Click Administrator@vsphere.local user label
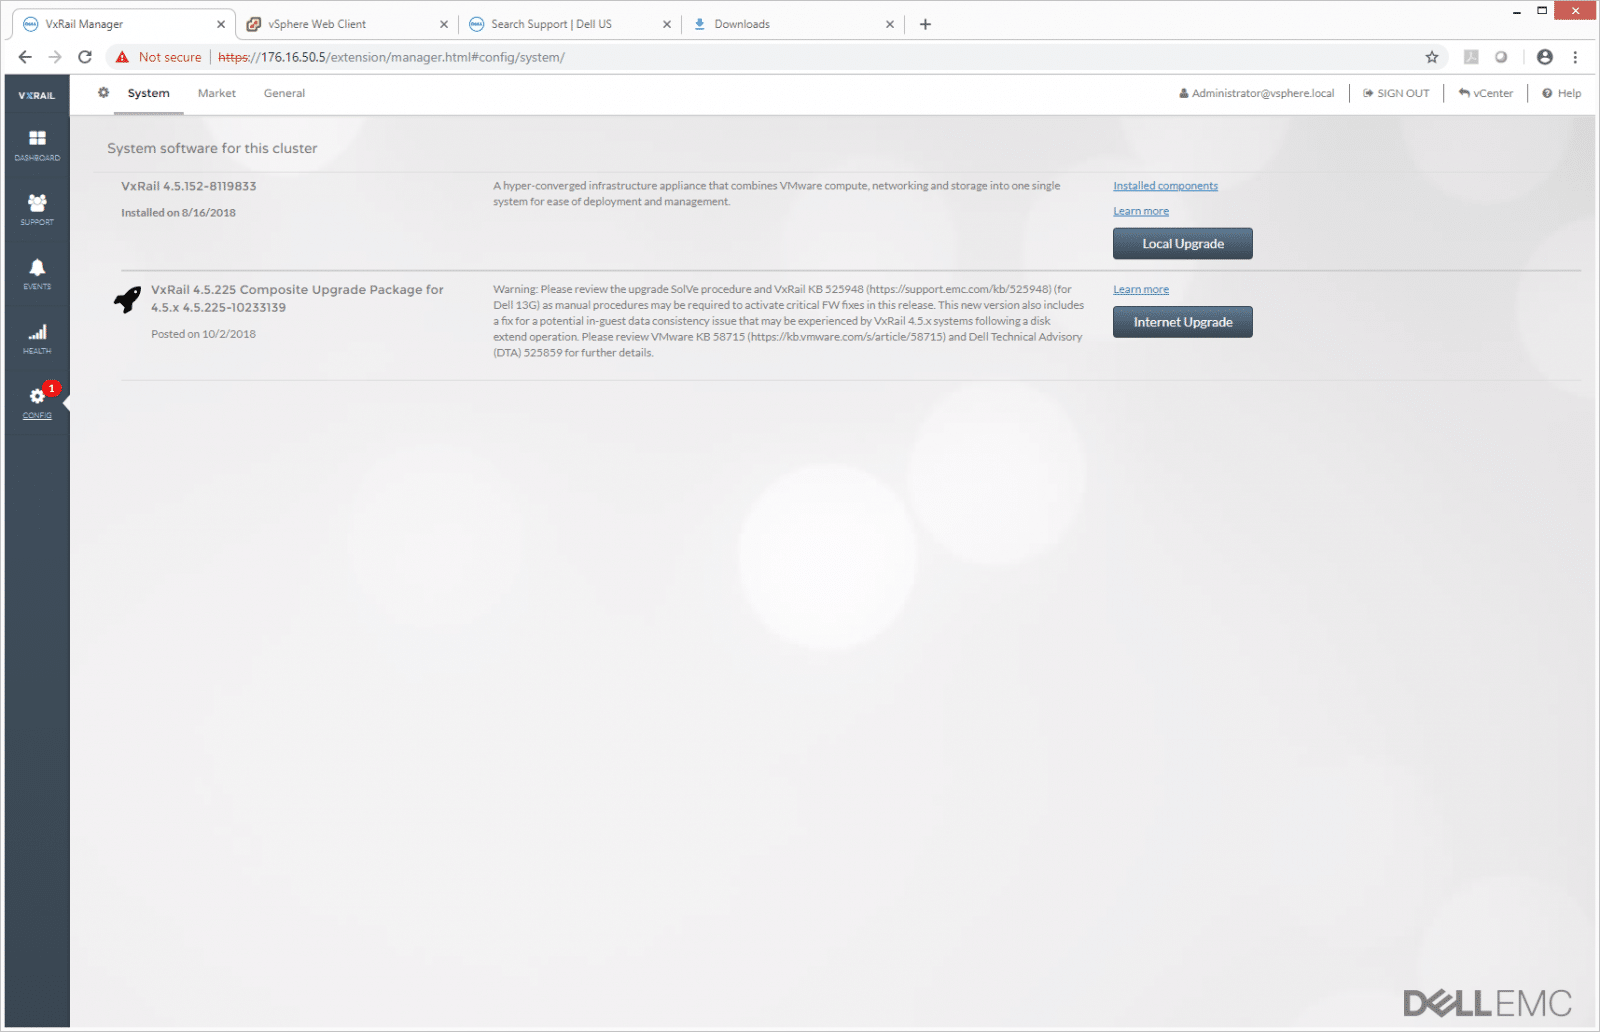 click(x=1257, y=93)
